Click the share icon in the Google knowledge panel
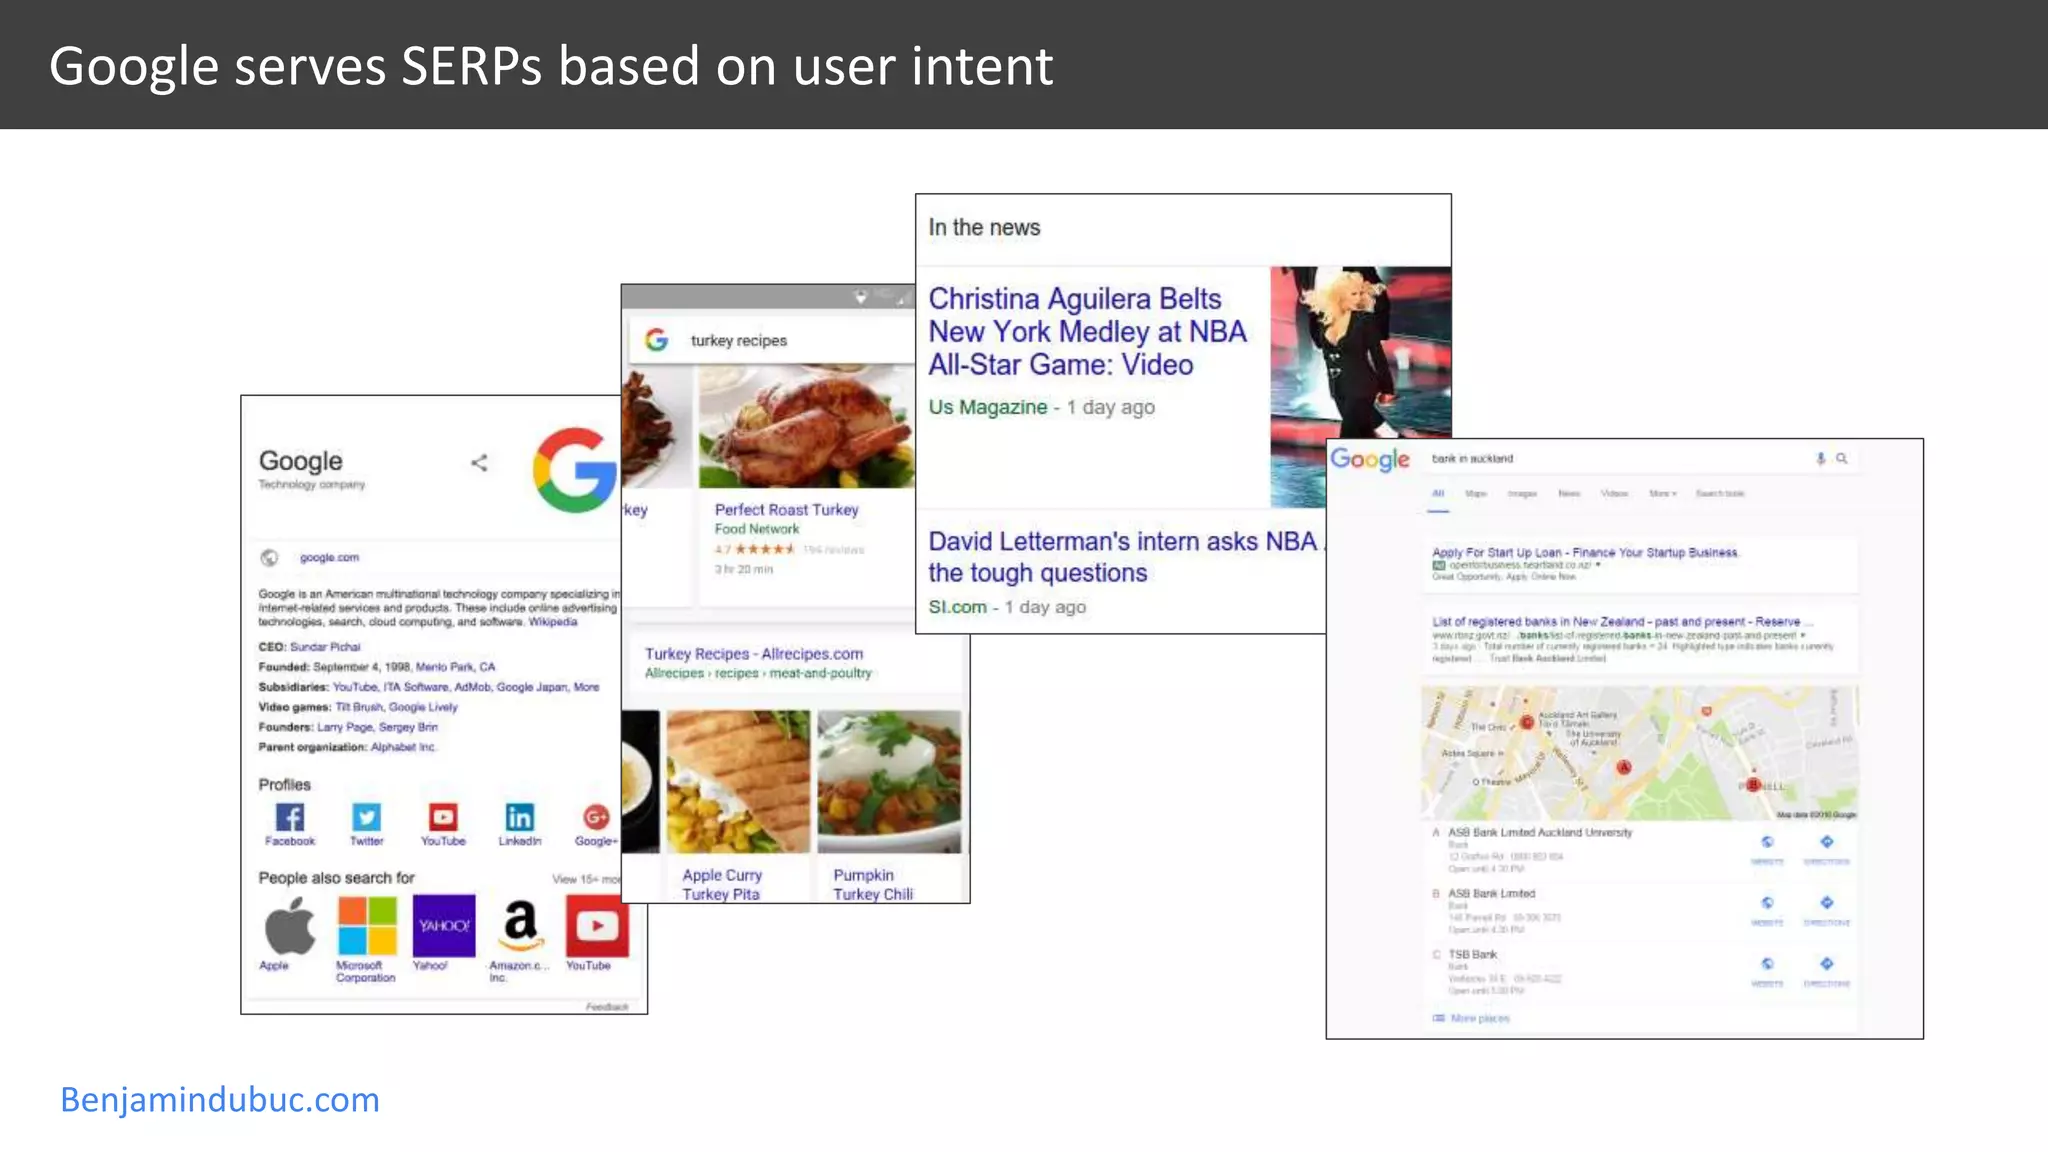 (x=480, y=462)
